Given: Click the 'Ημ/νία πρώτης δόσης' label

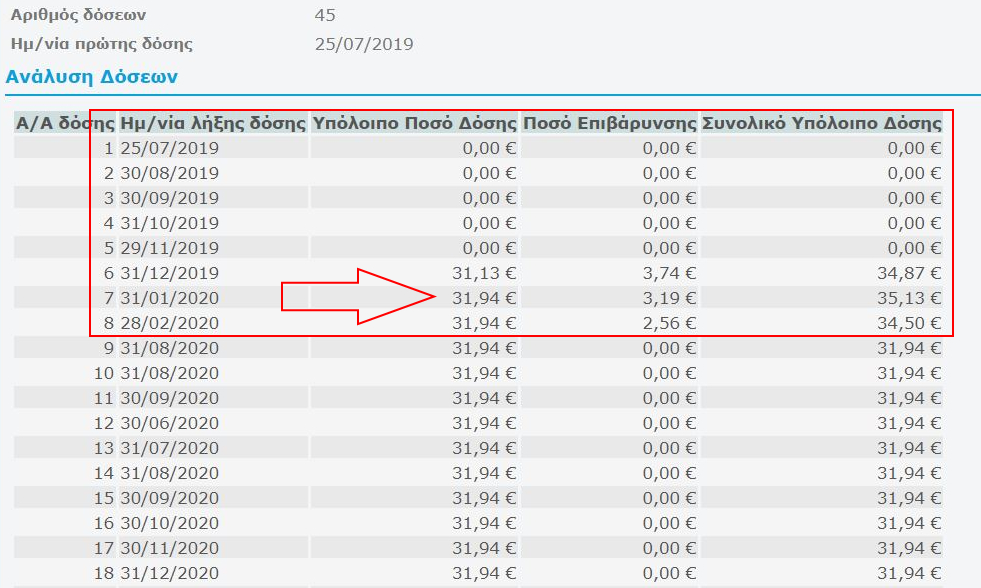Looking at the screenshot, I should (101, 44).
